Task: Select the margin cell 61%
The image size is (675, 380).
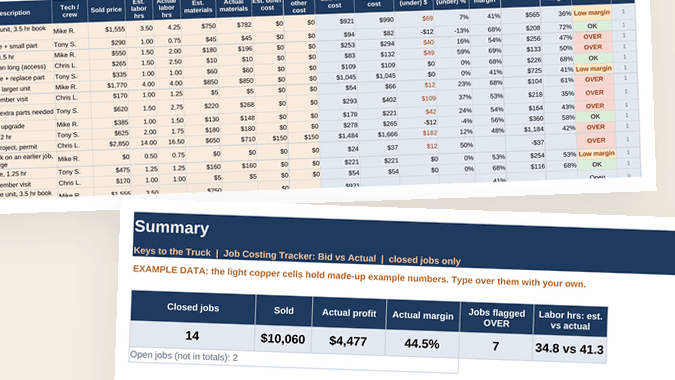Action: (567, 80)
